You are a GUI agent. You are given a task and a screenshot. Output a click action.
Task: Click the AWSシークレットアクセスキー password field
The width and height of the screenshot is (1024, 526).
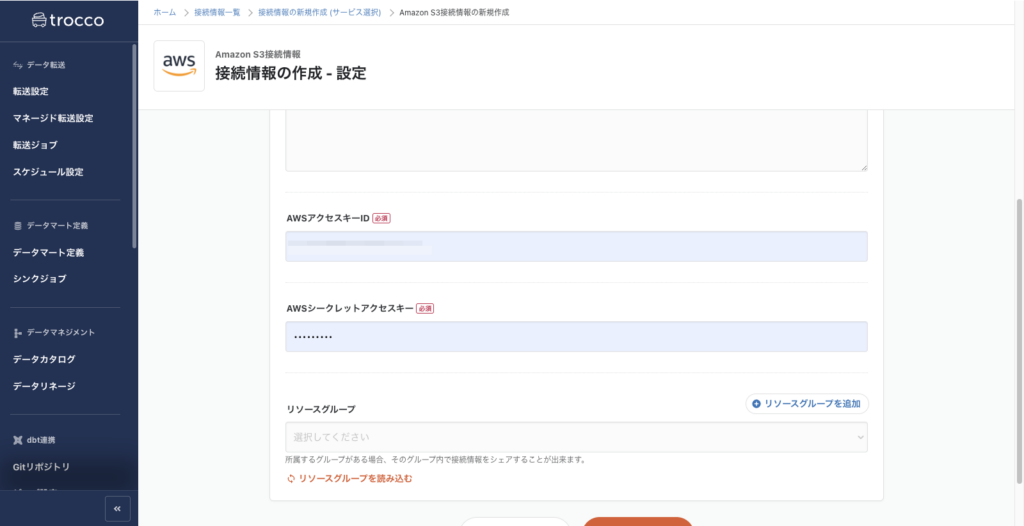(x=576, y=337)
